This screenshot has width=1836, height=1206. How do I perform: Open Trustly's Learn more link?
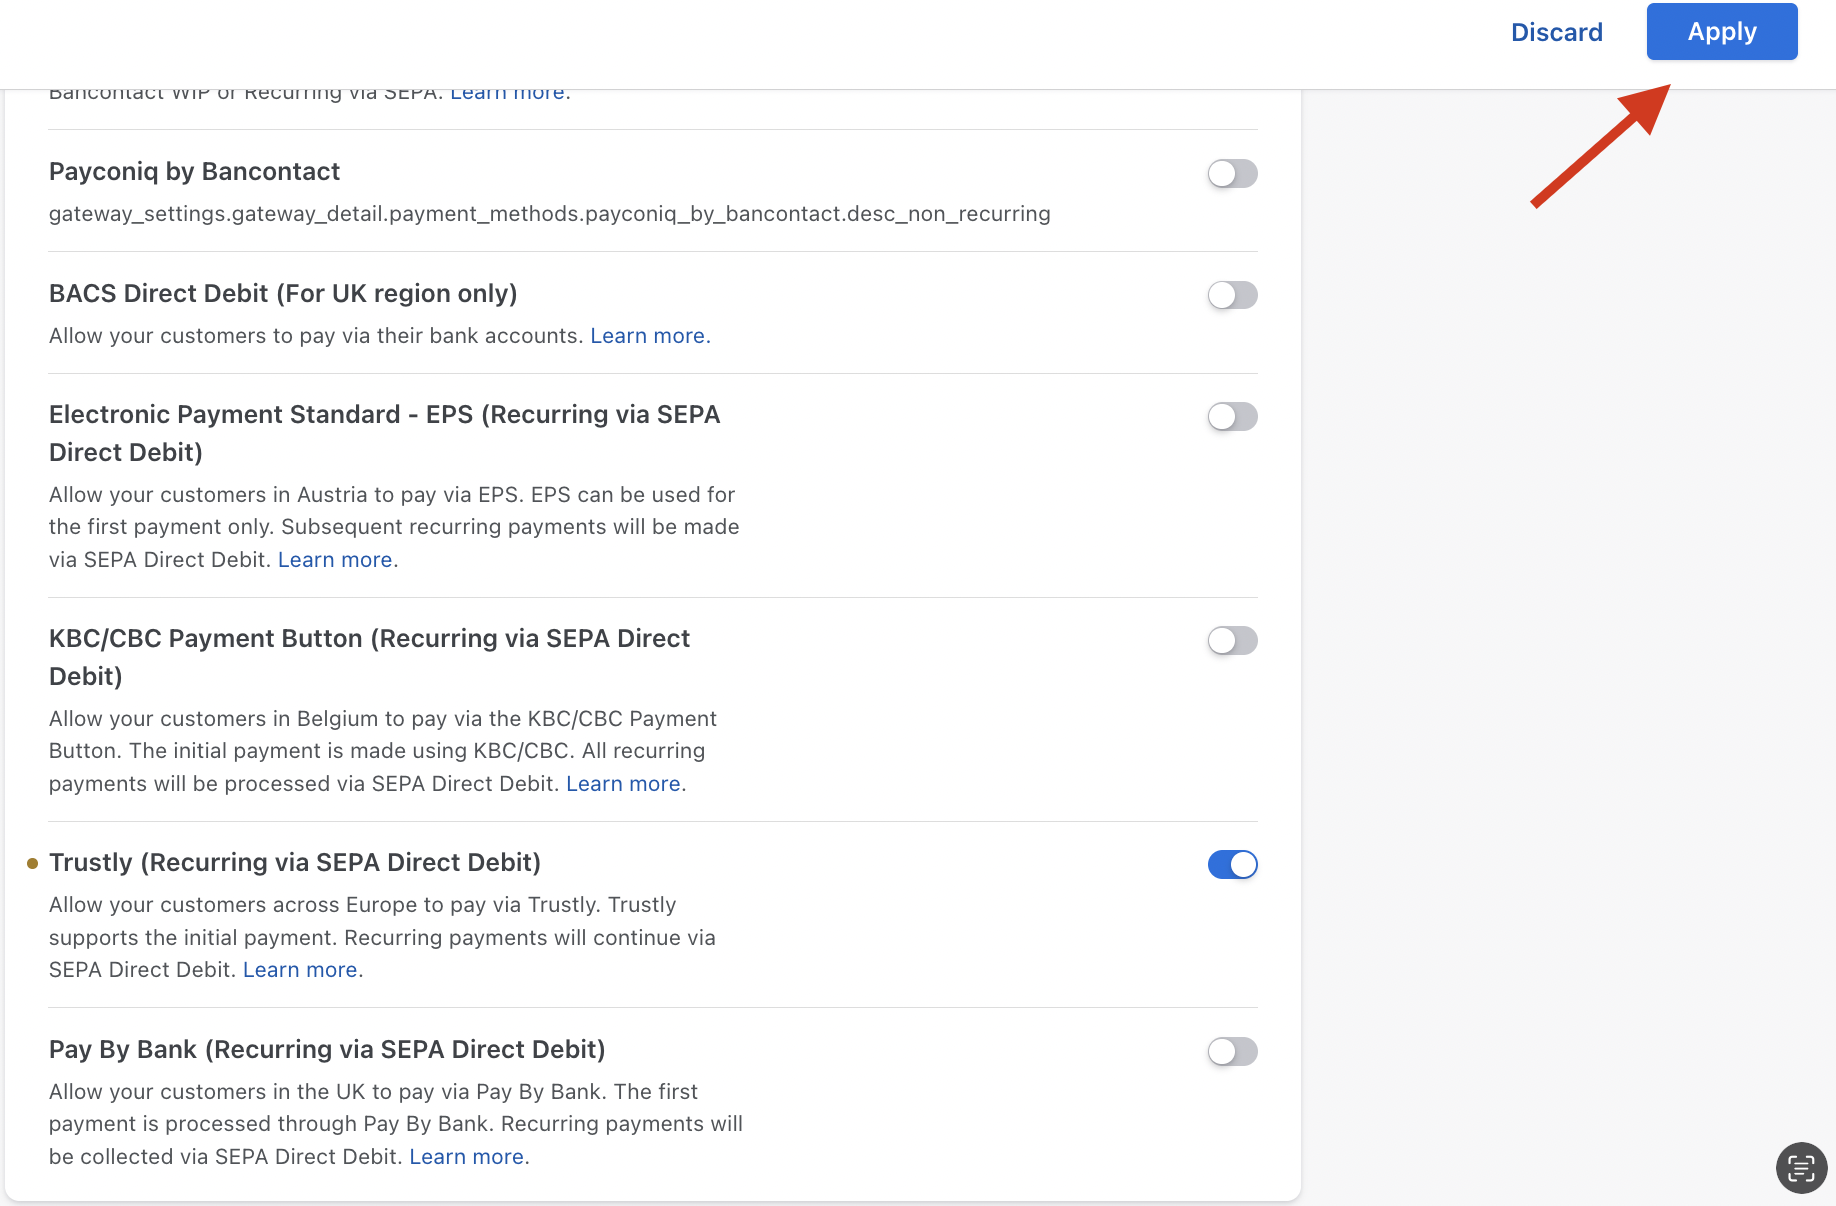[x=300, y=970]
